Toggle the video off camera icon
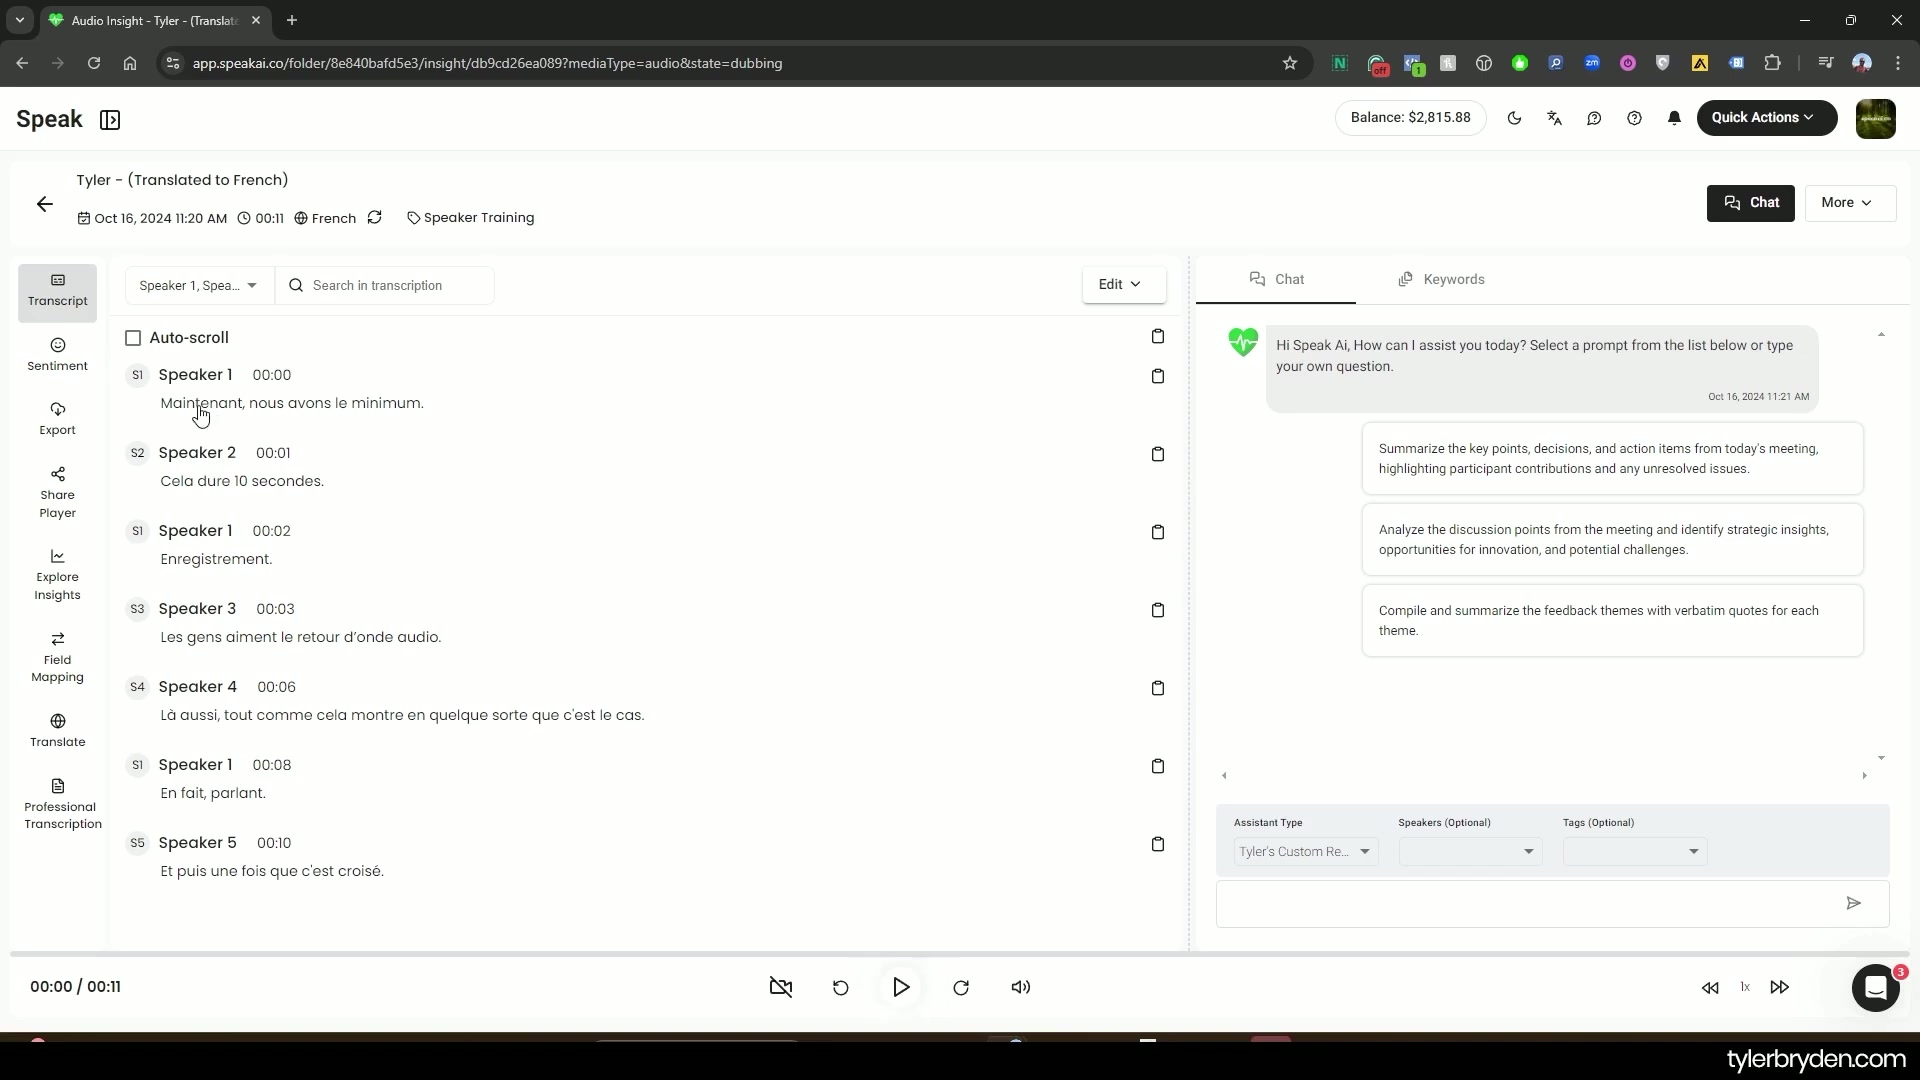 coord(781,988)
